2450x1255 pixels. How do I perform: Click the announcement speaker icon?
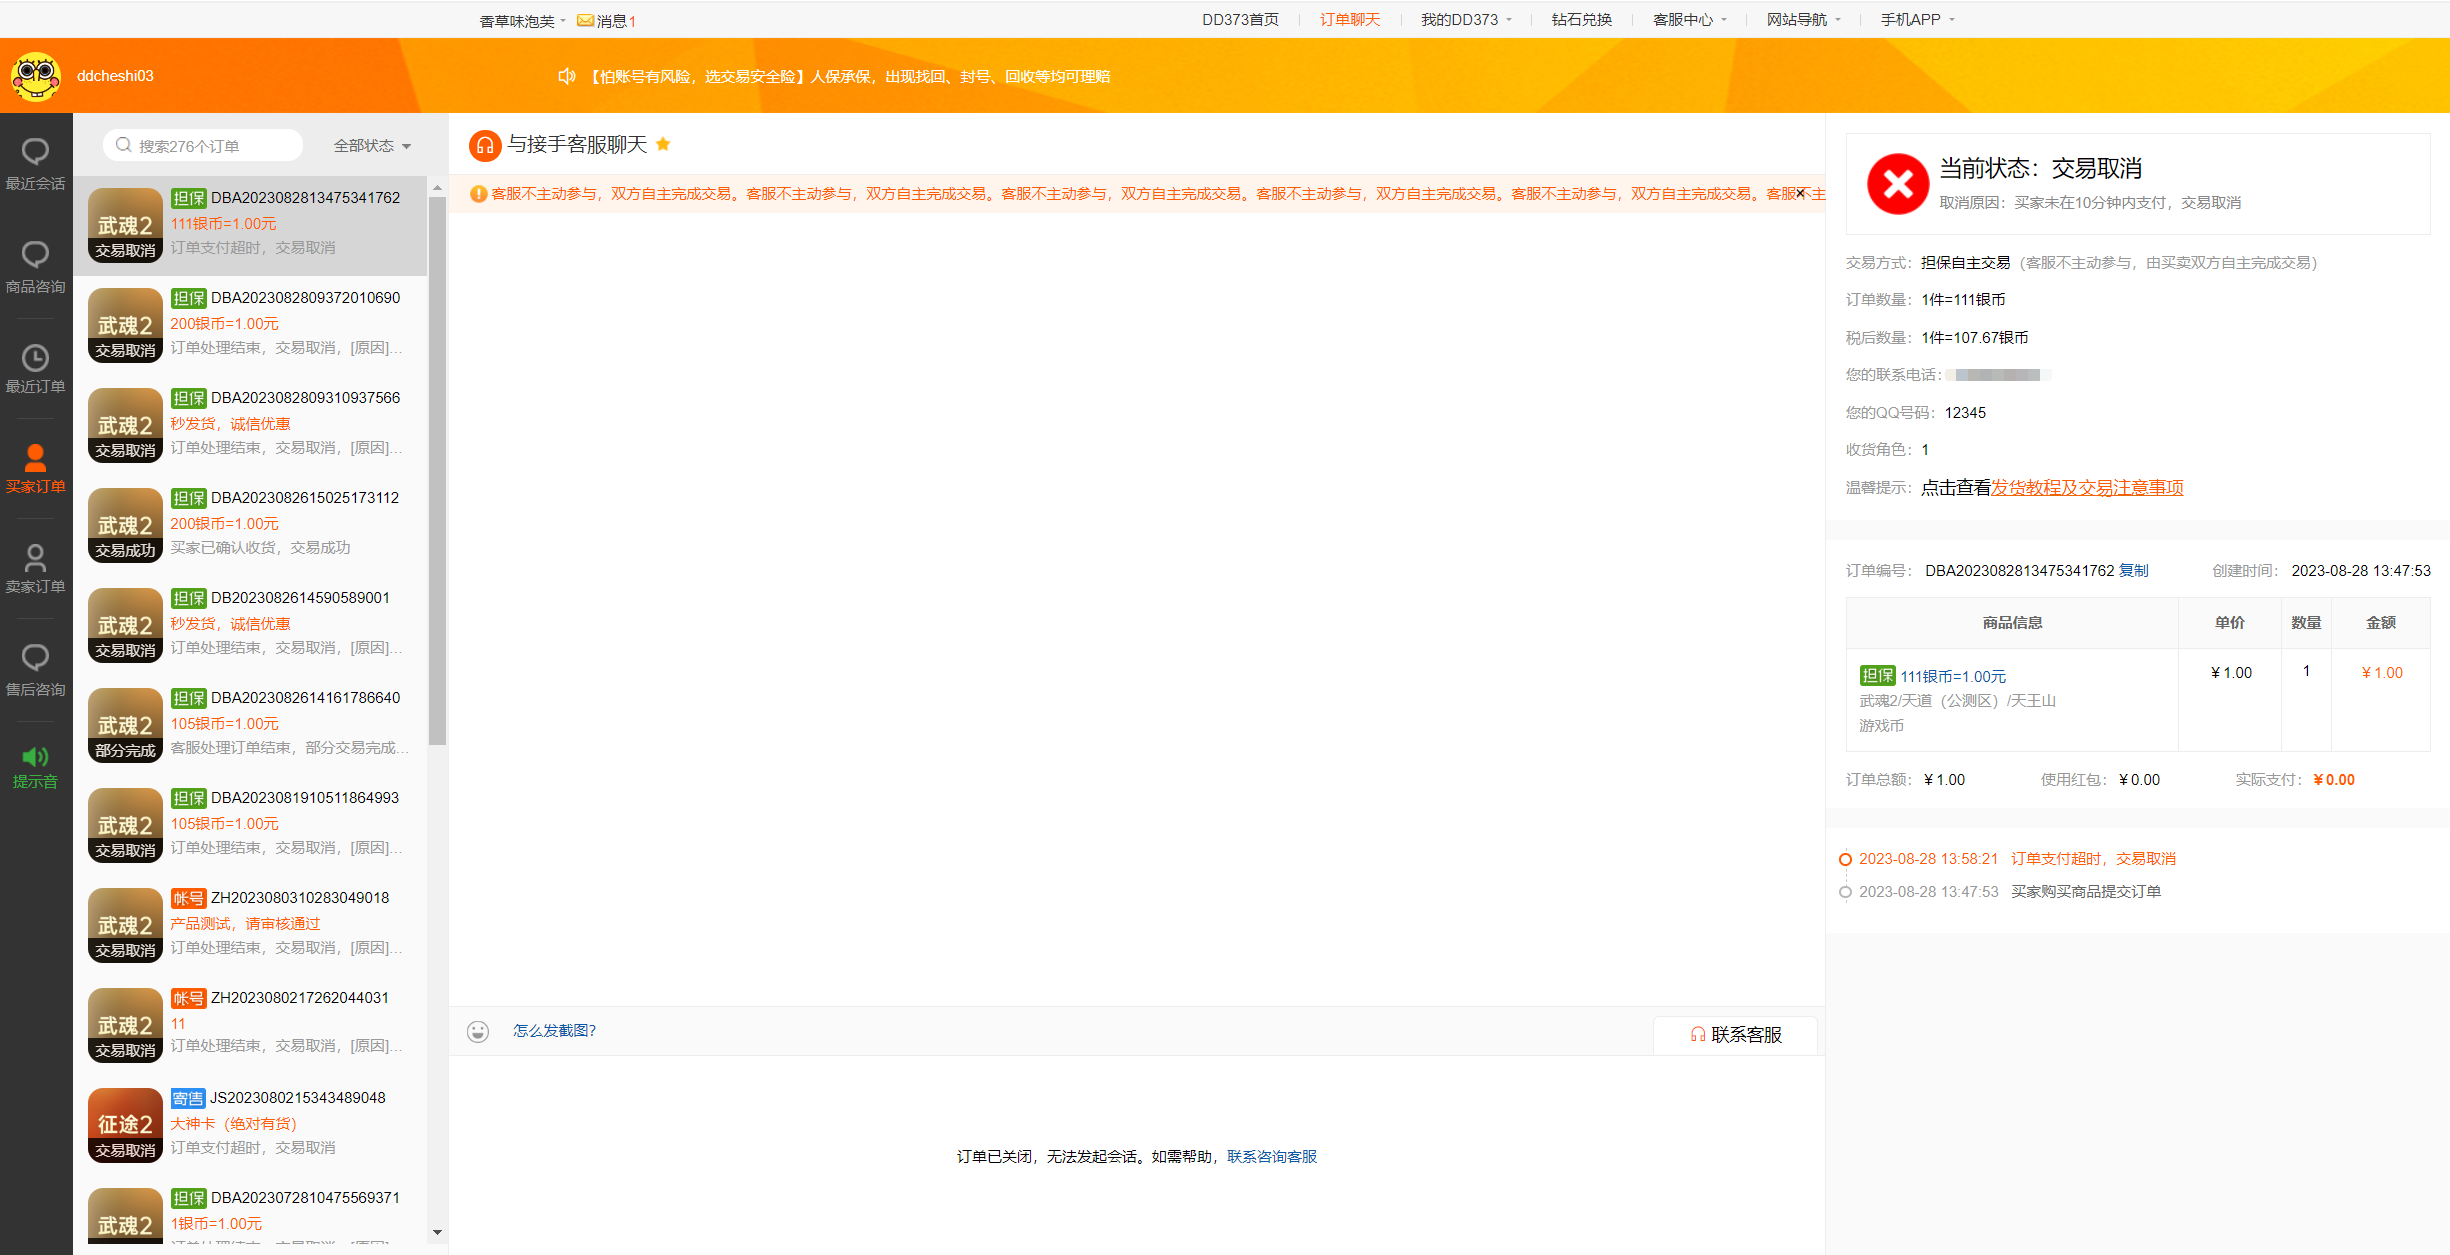click(567, 76)
